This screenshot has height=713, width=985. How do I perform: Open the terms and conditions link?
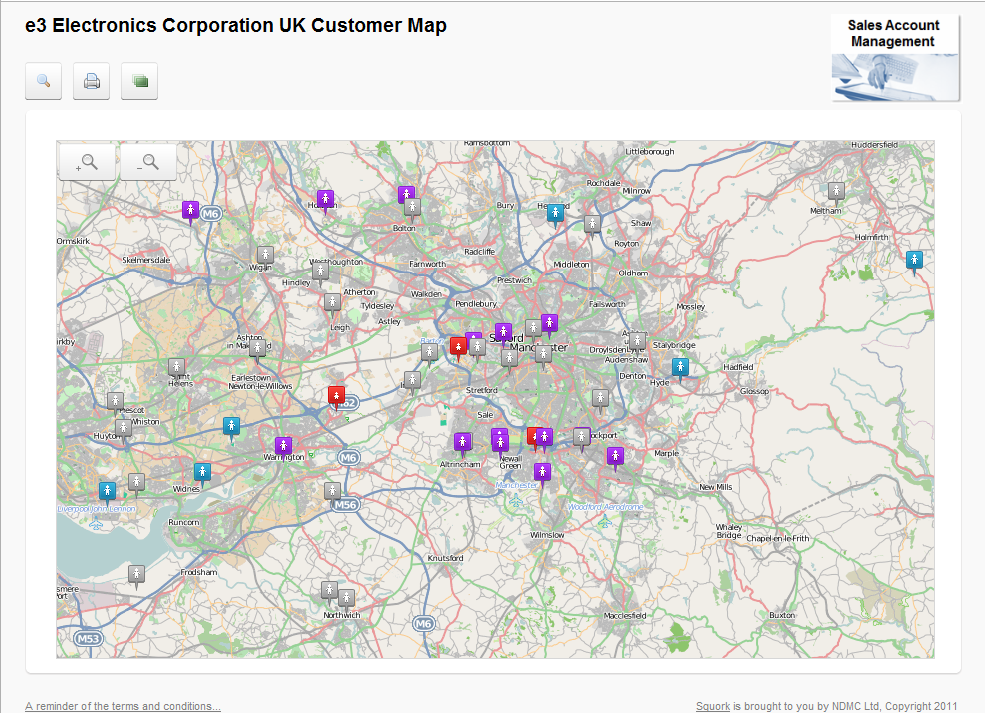pyautogui.click(x=122, y=705)
